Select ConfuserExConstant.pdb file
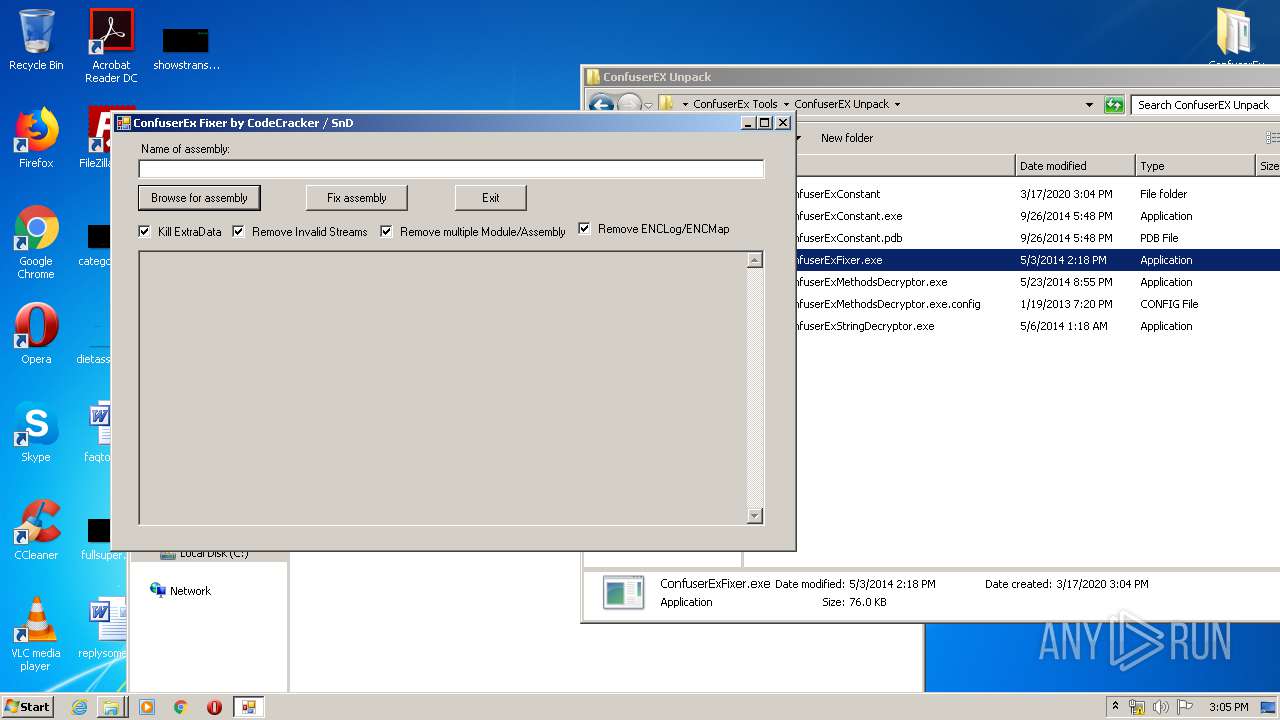 [x=1037, y=238]
